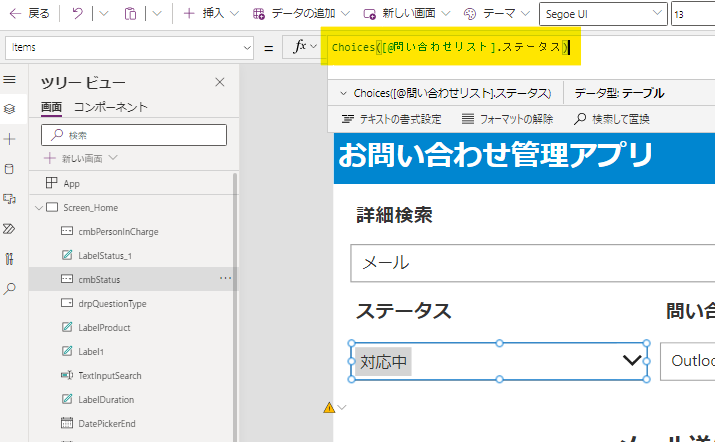Viewport: 715px width, 442px height.
Task: Expand the chevron beside warning icon
Action: pyautogui.click(x=342, y=407)
